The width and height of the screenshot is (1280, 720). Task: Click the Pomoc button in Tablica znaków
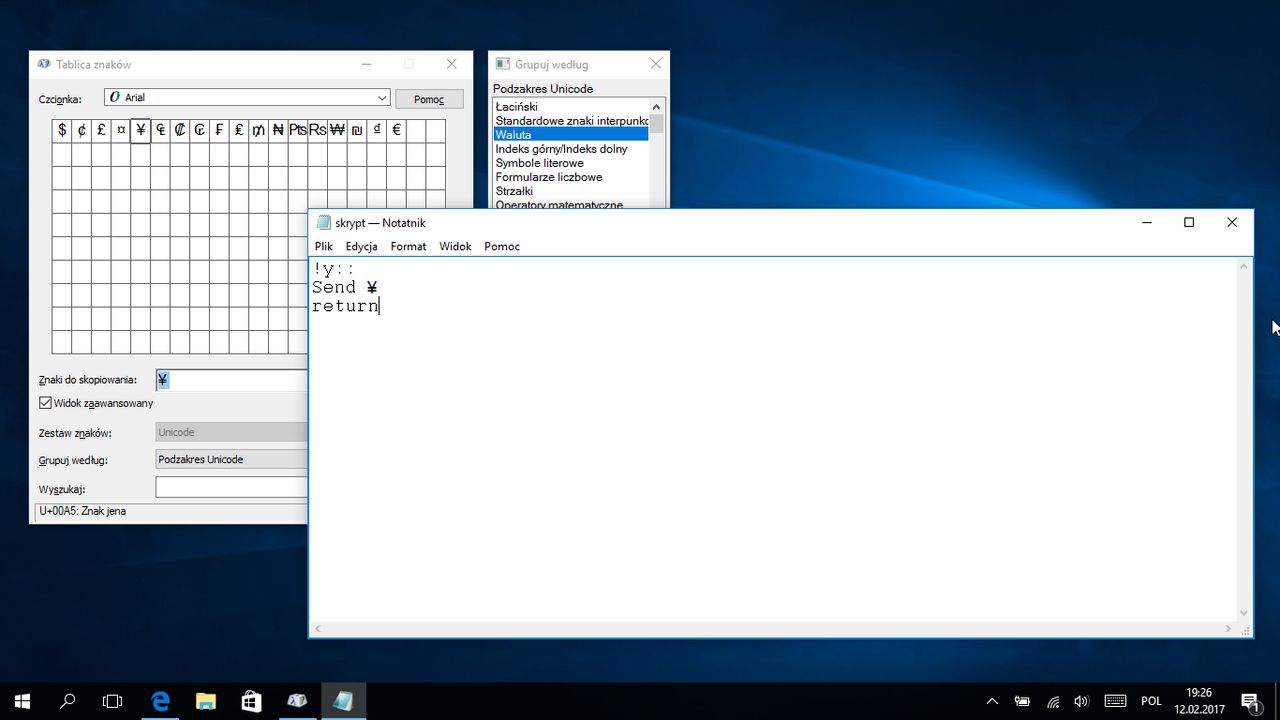429,99
